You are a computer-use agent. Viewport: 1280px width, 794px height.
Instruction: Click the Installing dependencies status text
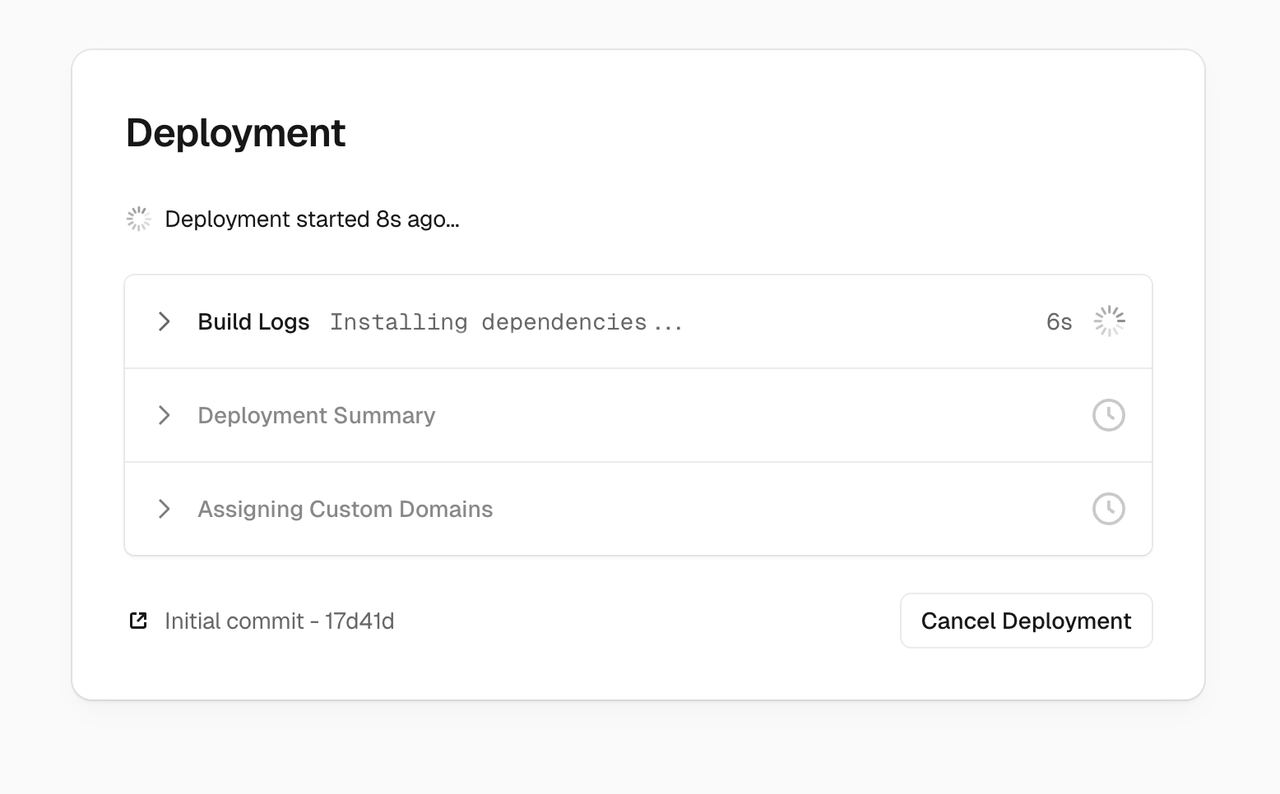coord(506,322)
